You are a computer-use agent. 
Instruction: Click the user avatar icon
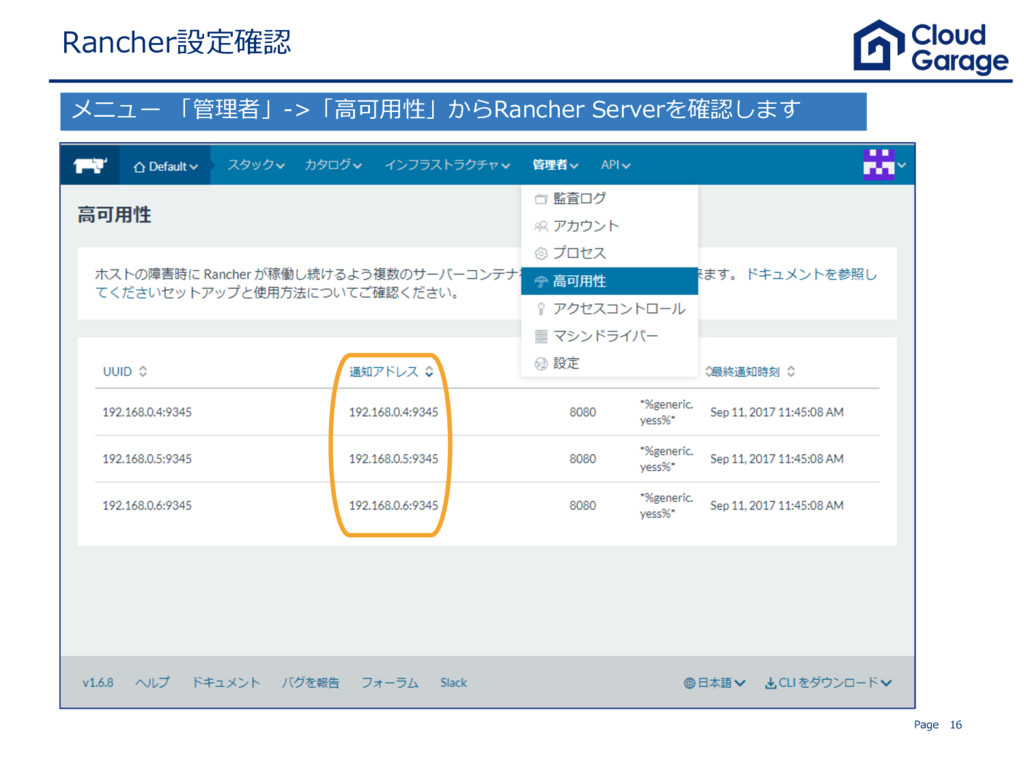coord(878,164)
